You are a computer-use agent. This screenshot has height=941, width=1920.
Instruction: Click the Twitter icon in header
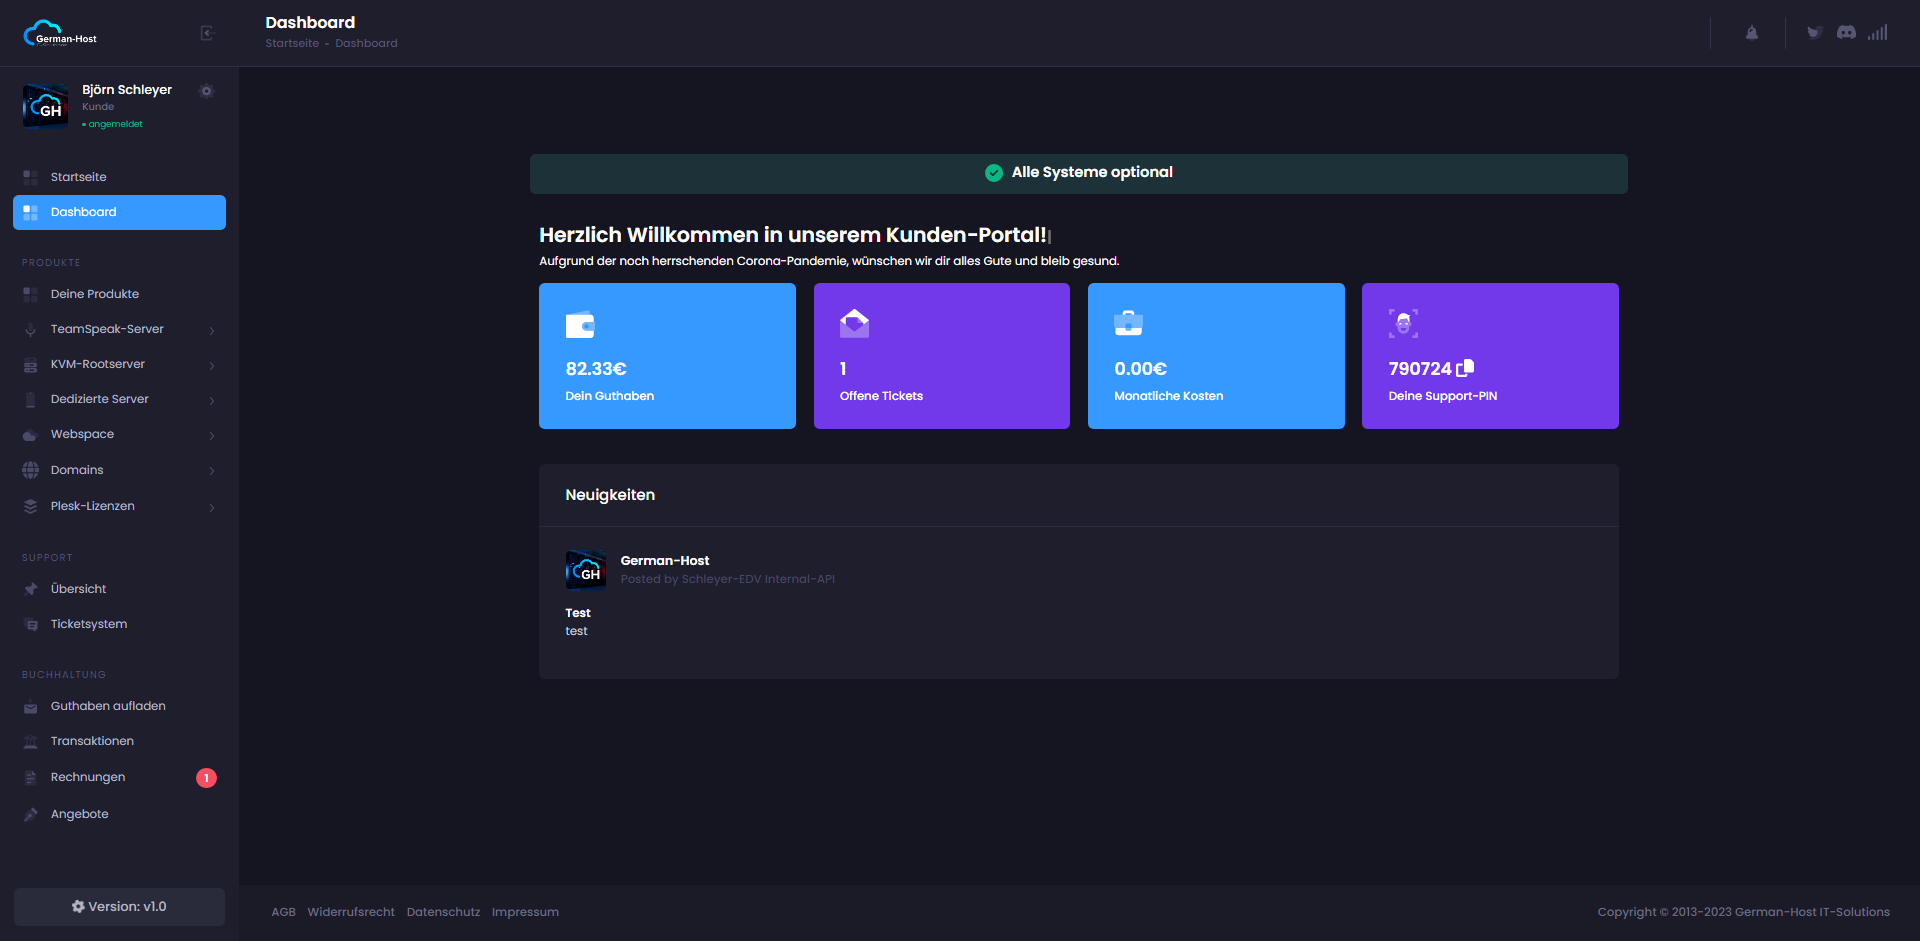[1814, 33]
